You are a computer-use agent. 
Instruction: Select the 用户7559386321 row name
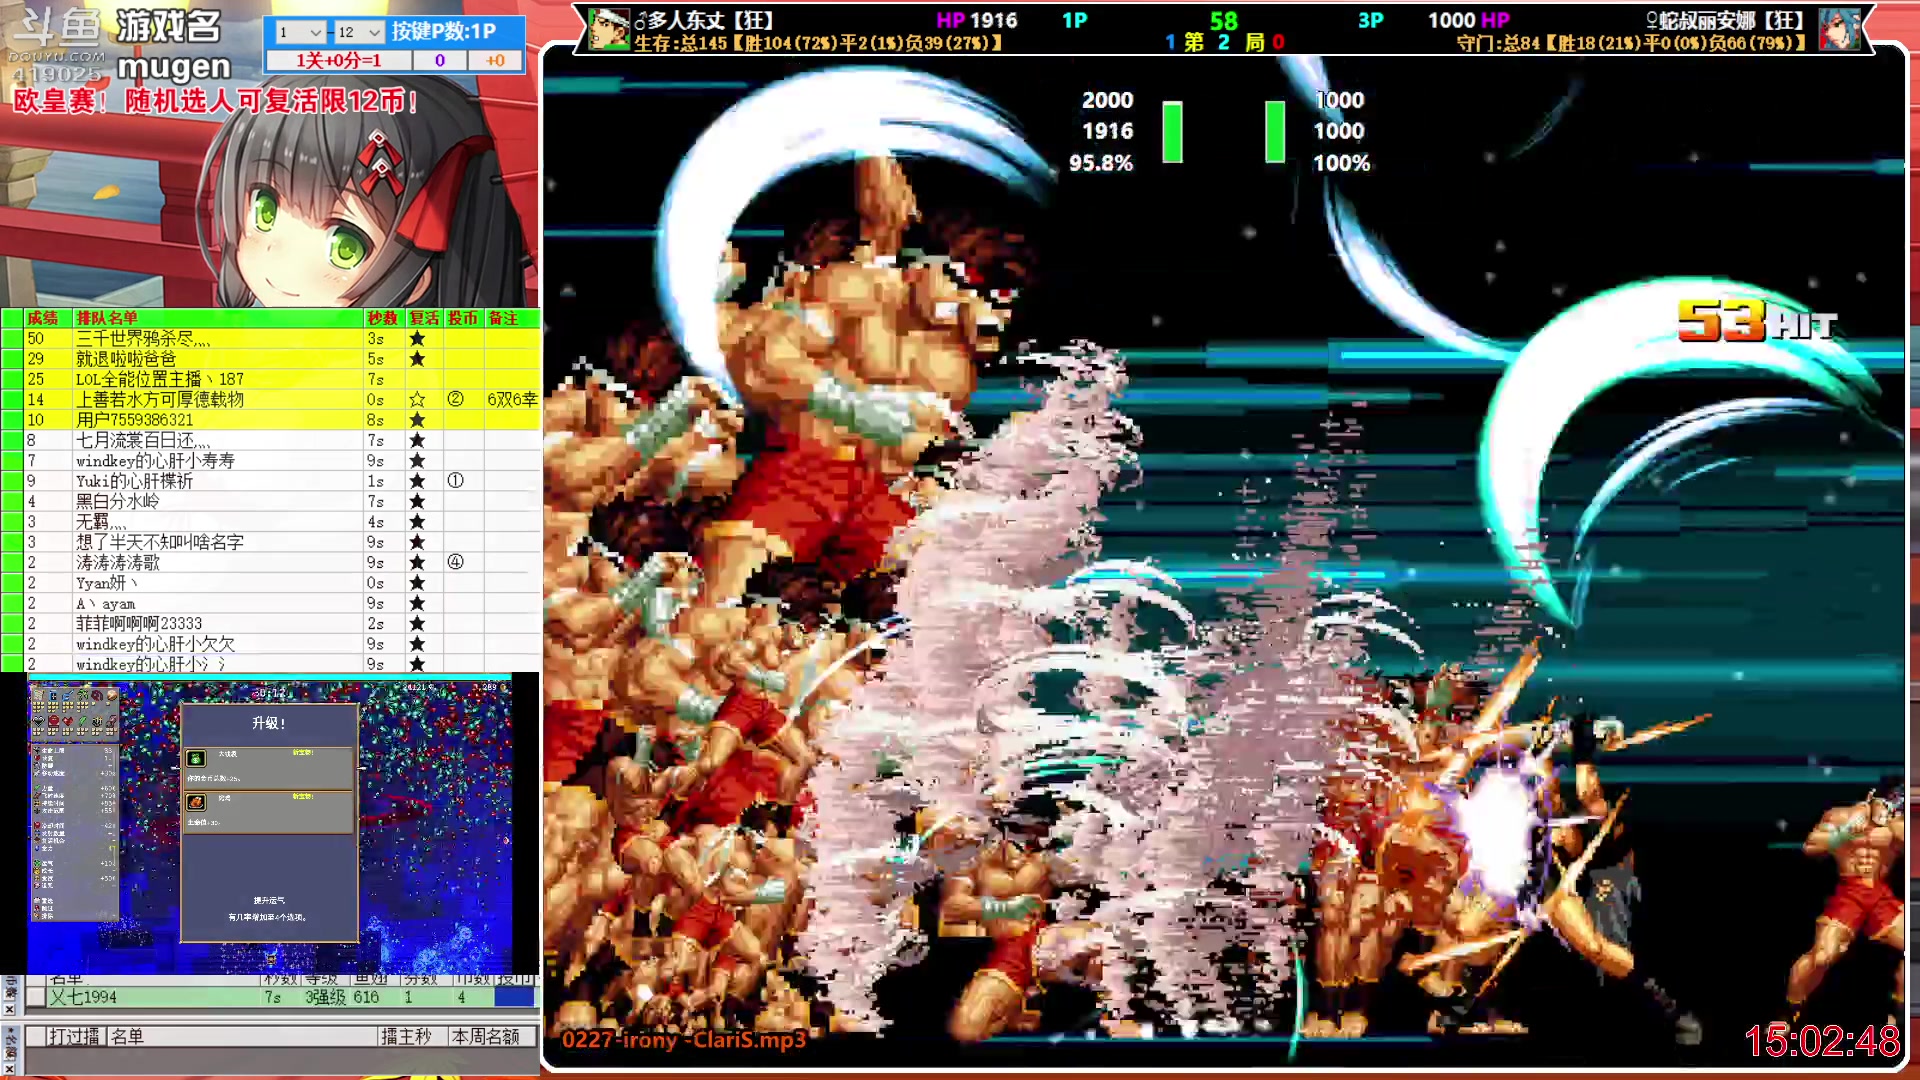click(135, 420)
